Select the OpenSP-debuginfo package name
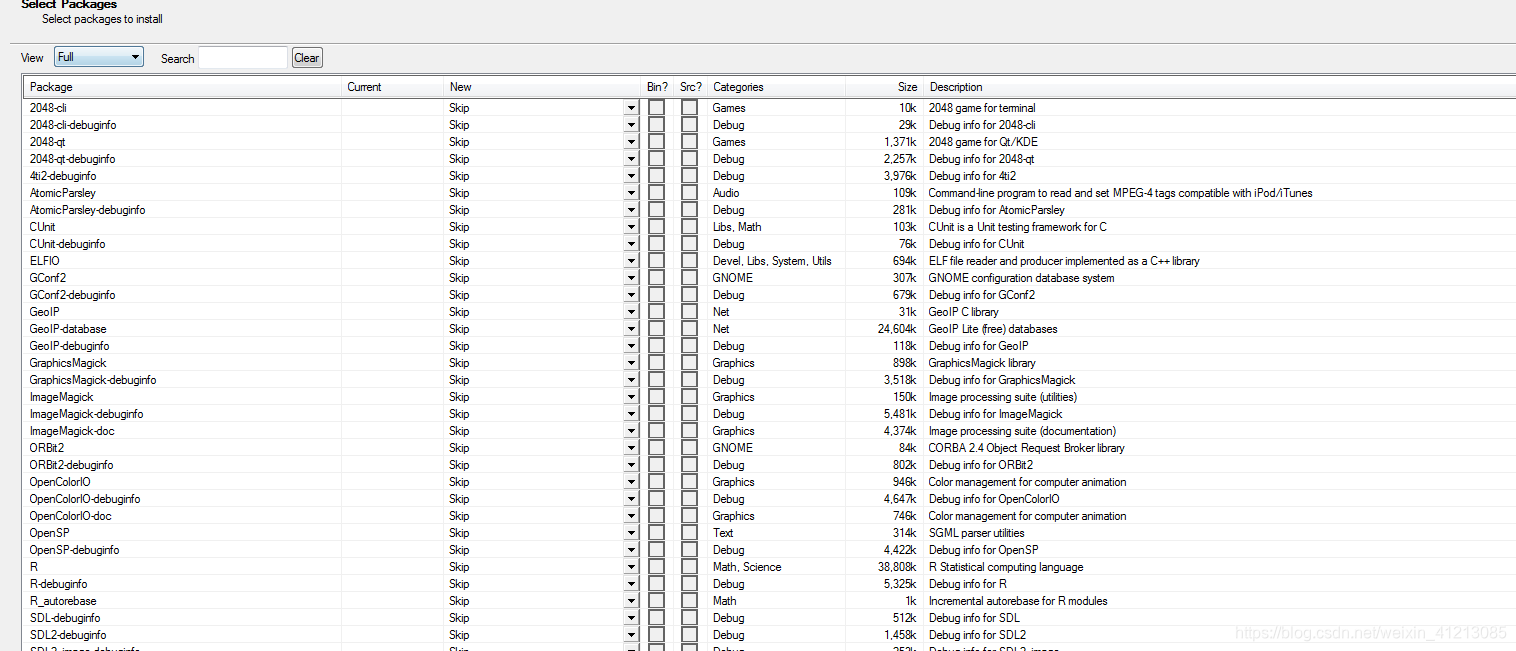Screen dimensions: 1516x651 [74, 550]
